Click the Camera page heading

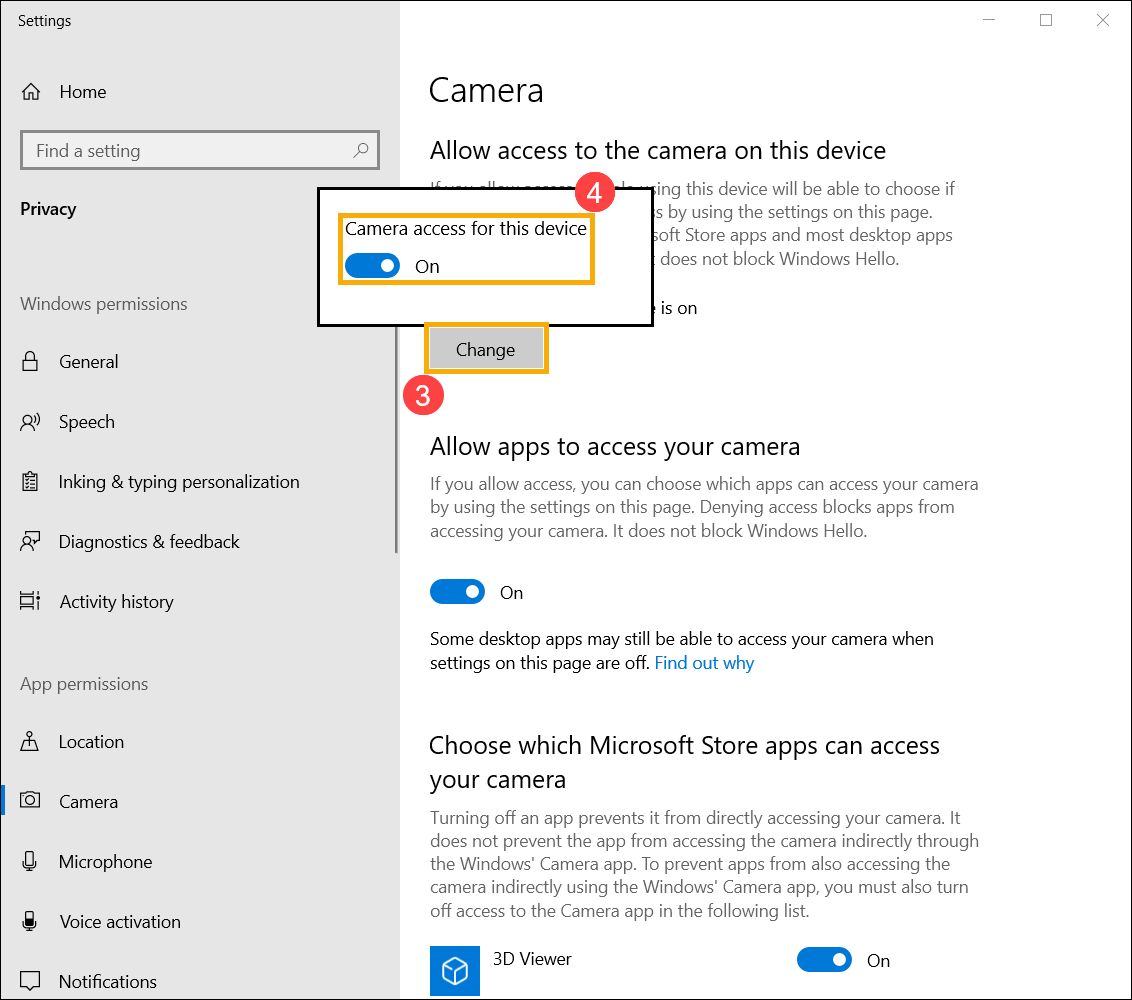click(x=486, y=90)
